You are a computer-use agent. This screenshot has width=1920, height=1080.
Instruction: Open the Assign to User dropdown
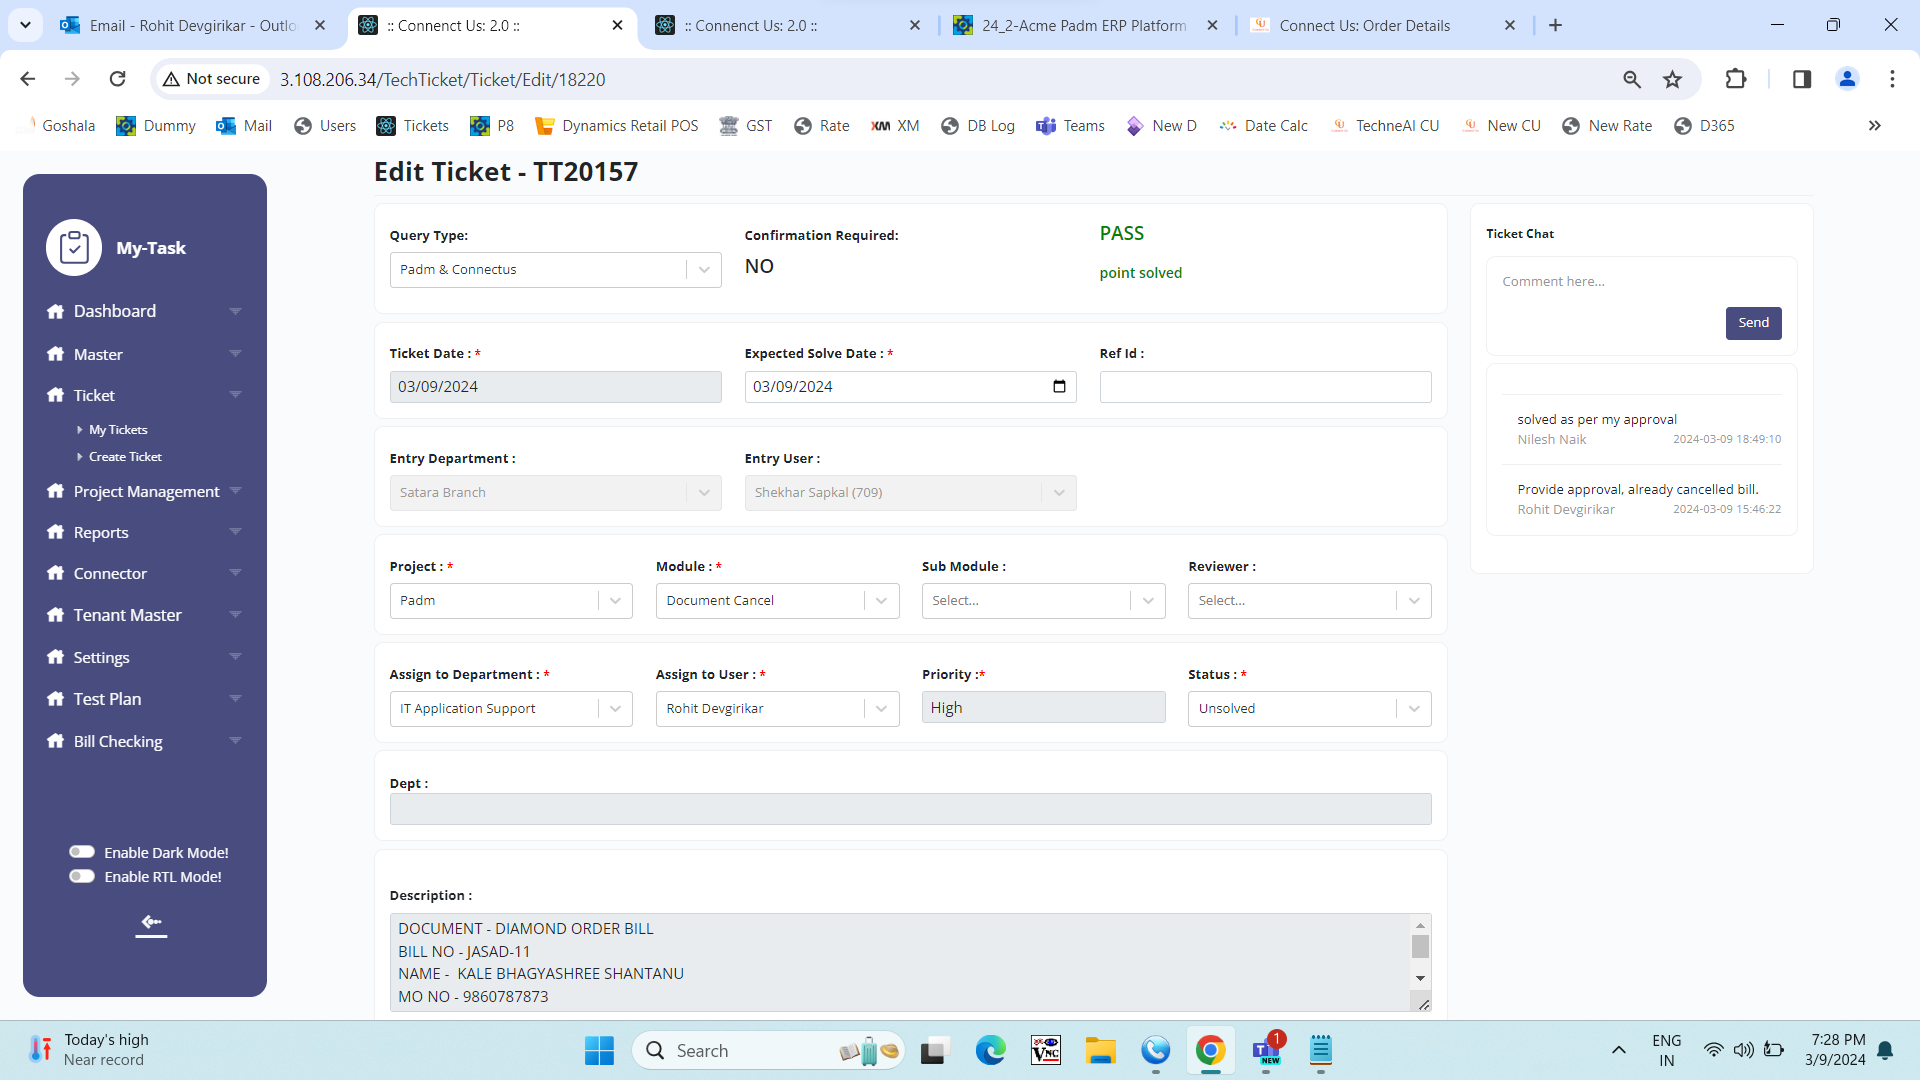point(777,709)
